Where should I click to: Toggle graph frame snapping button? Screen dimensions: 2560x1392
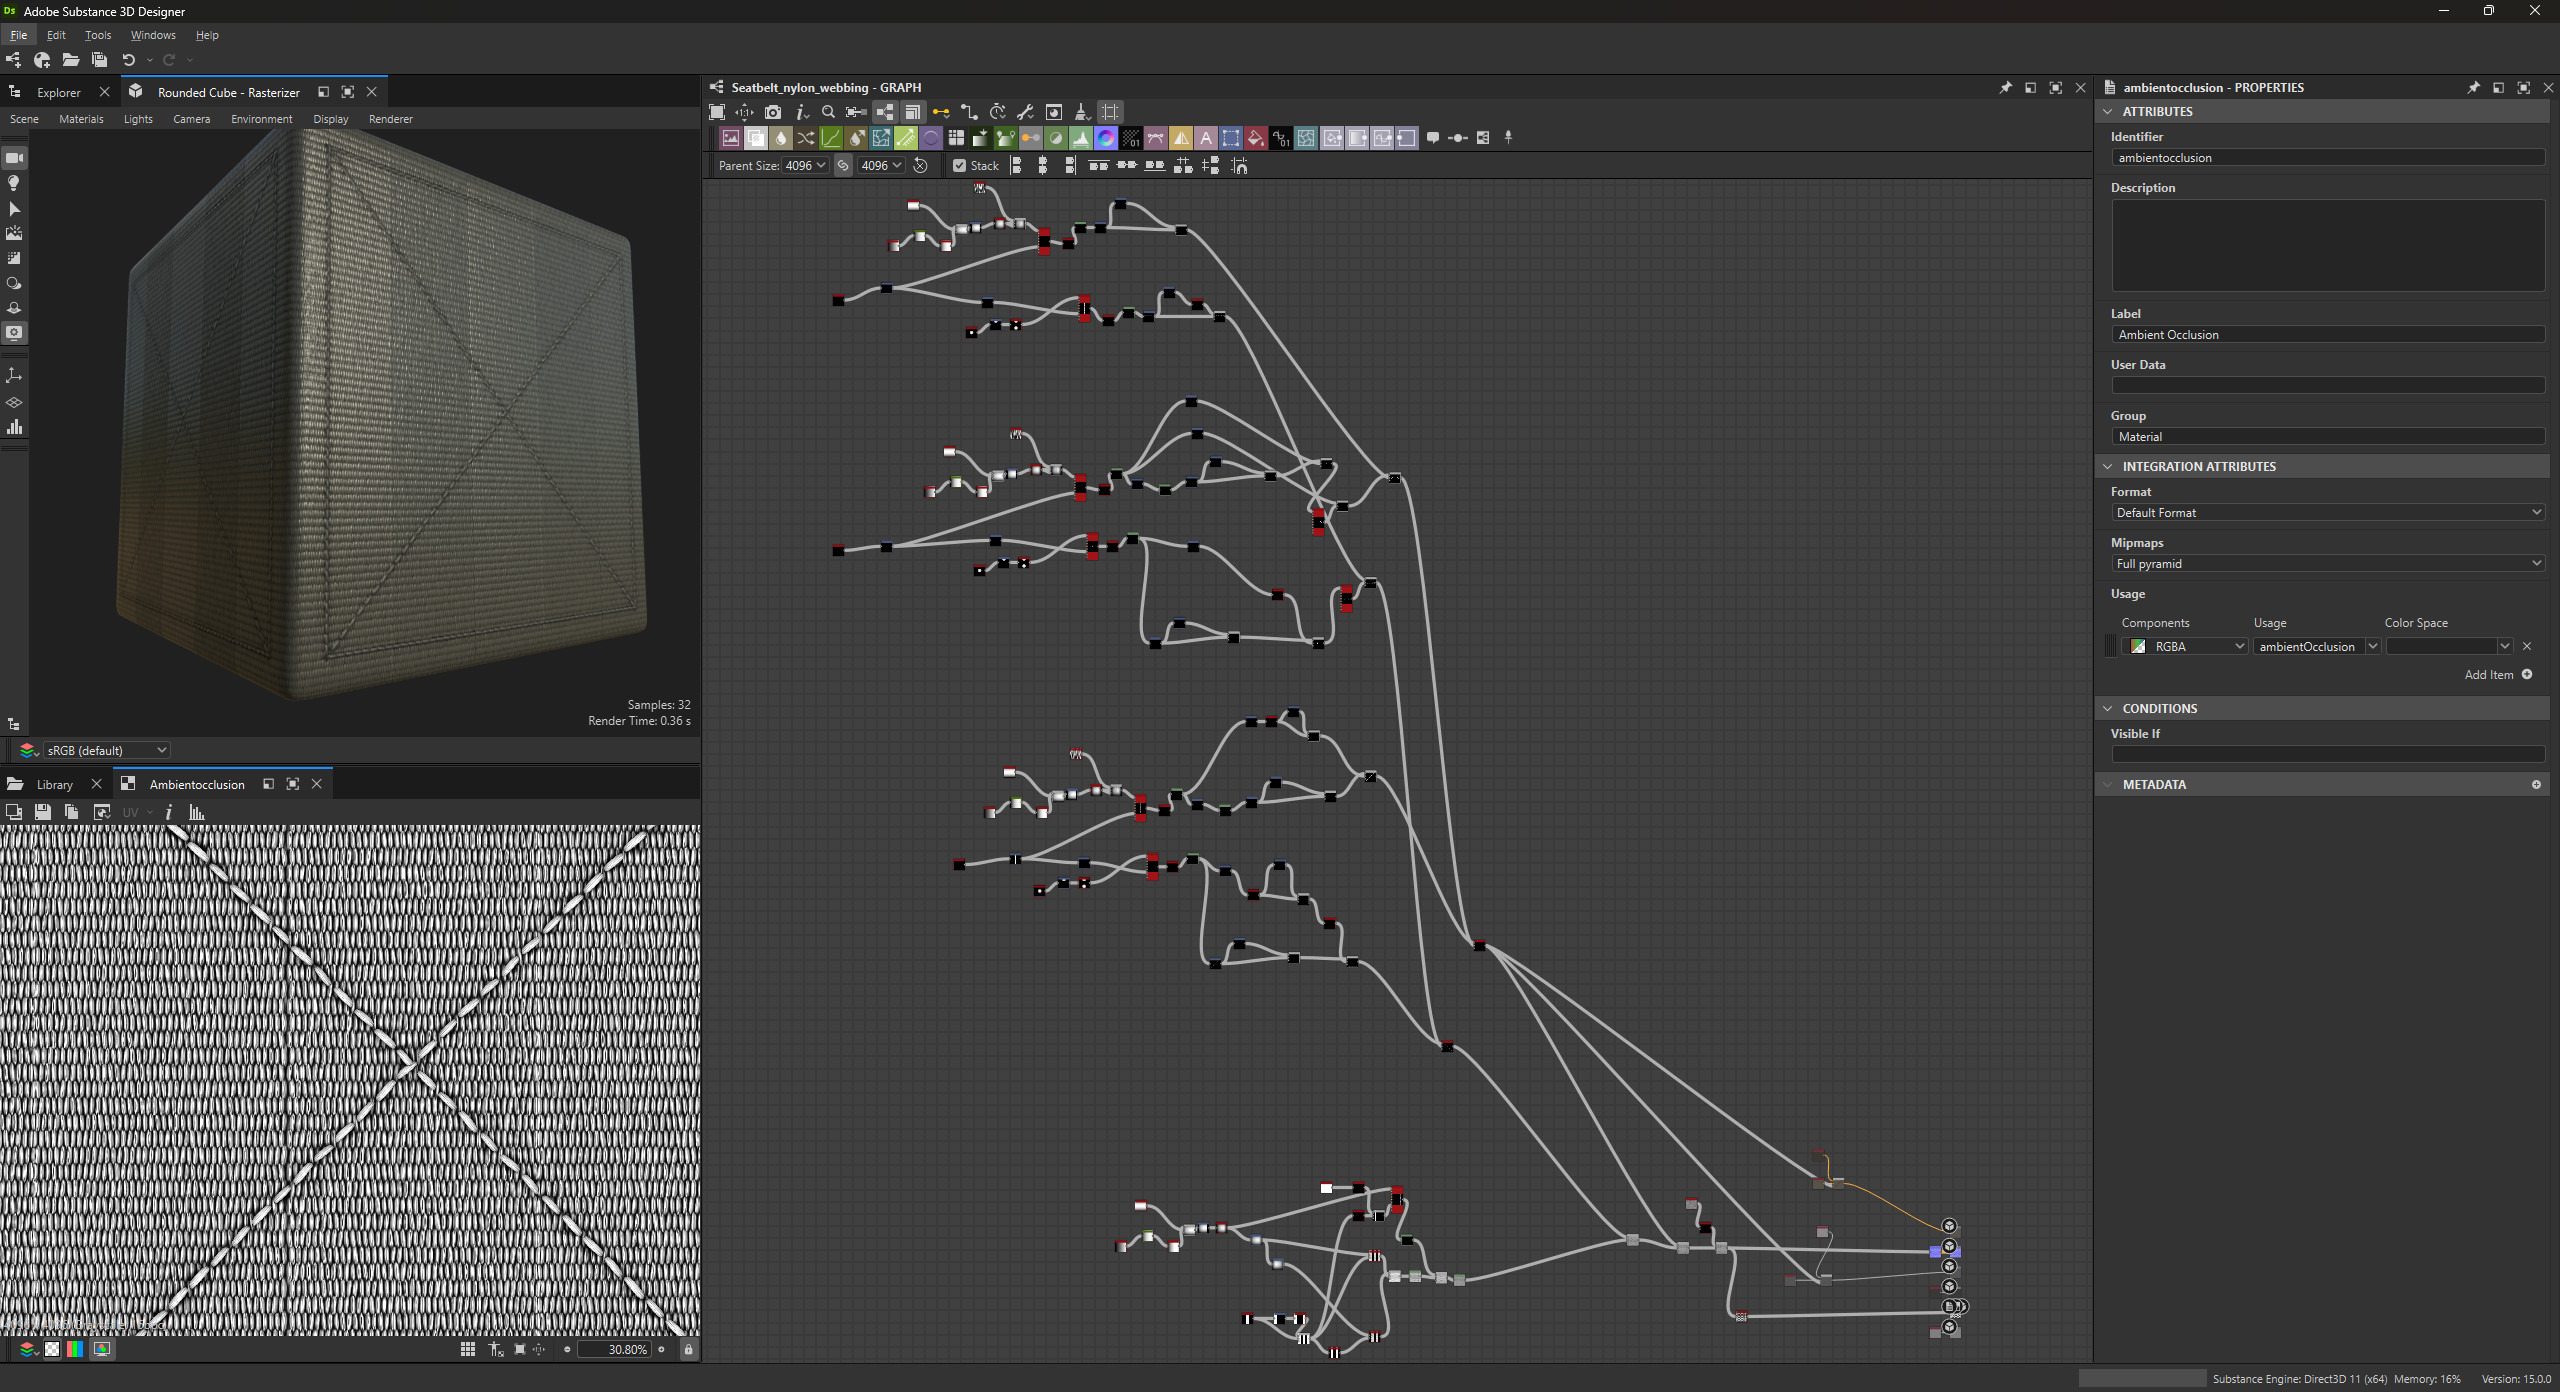(1110, 112)
